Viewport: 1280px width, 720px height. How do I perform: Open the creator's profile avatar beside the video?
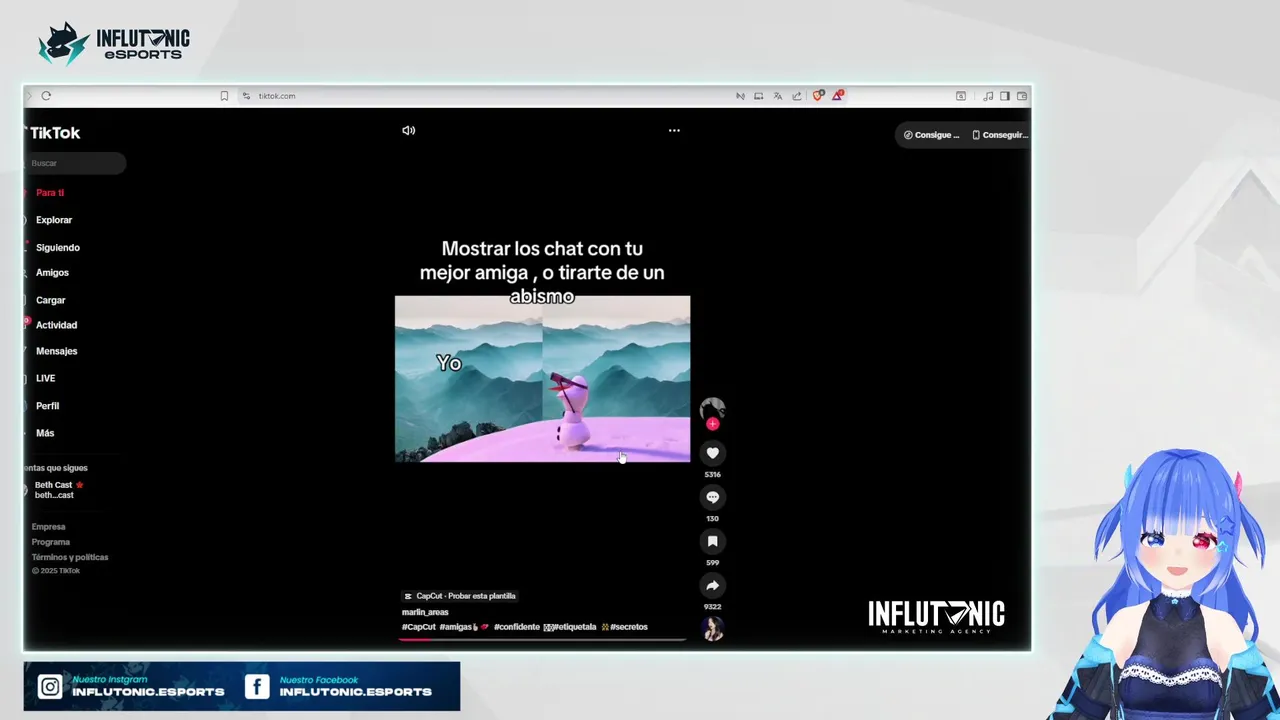pyautogui.click(x=712, y=408)
